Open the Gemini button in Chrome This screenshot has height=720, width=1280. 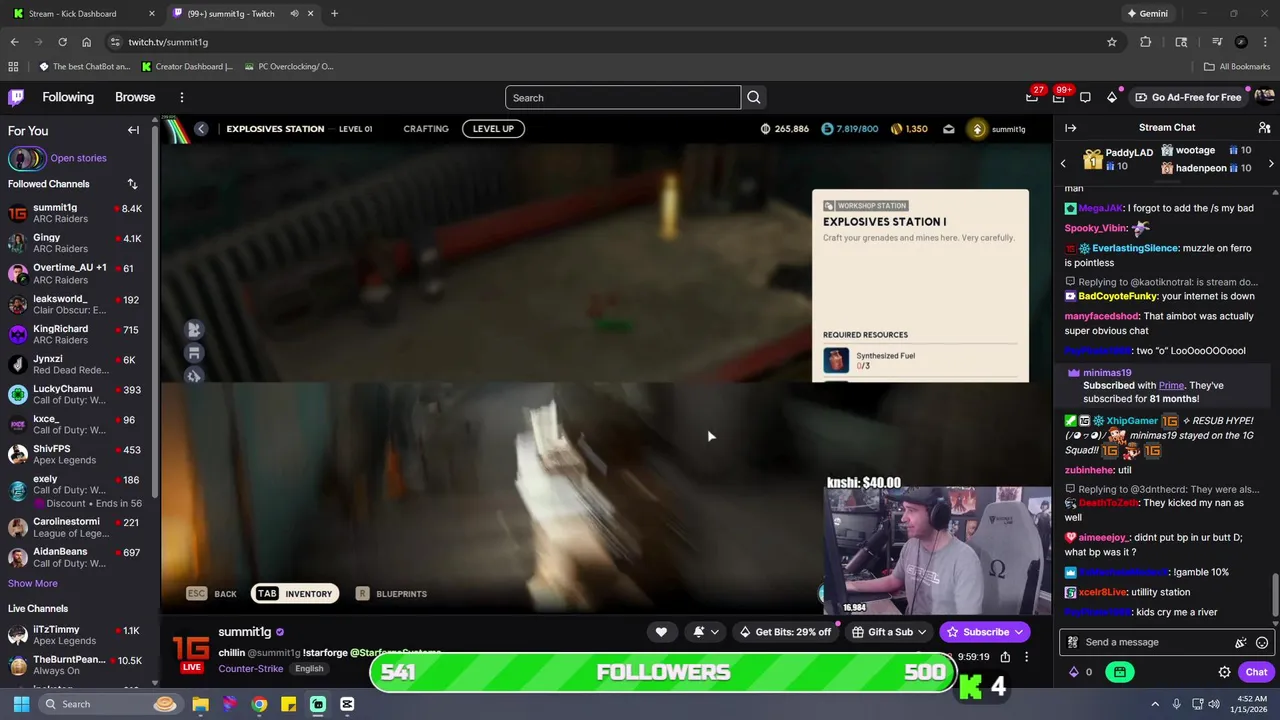click(1147, 14)
